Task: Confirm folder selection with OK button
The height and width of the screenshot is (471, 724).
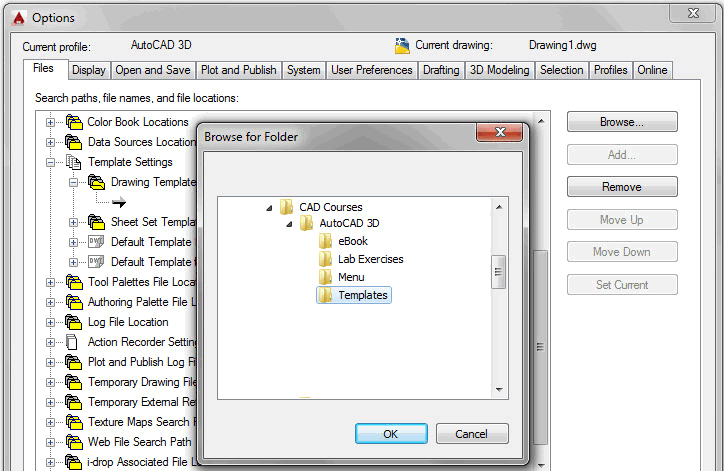Action: tap(391, 434)
